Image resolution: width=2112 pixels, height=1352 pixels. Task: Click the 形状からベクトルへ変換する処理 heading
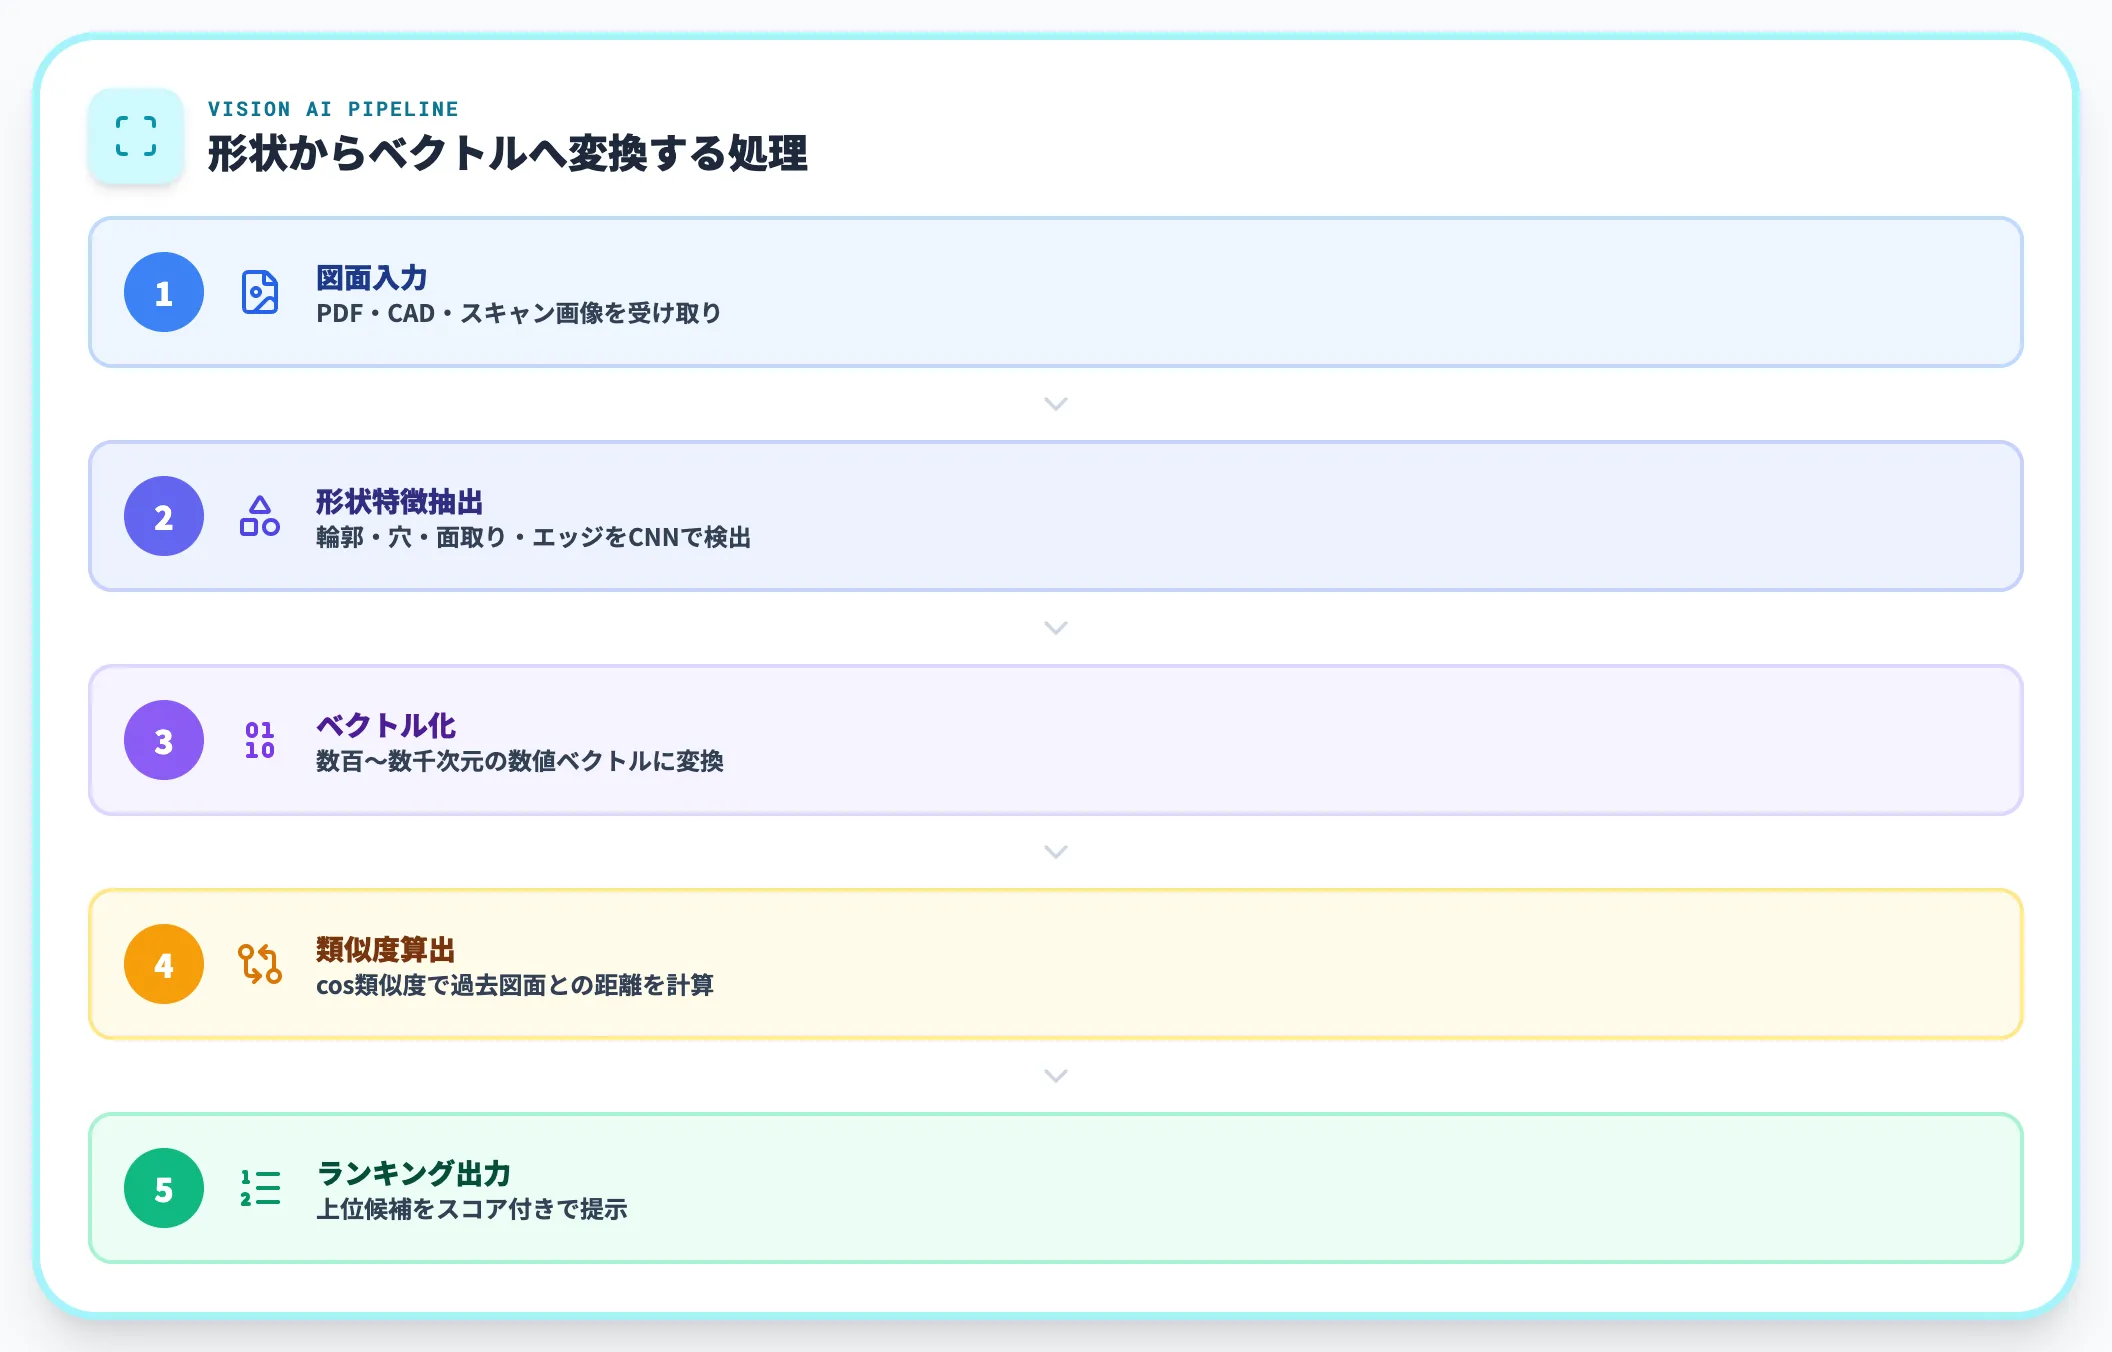coord(510,152)
